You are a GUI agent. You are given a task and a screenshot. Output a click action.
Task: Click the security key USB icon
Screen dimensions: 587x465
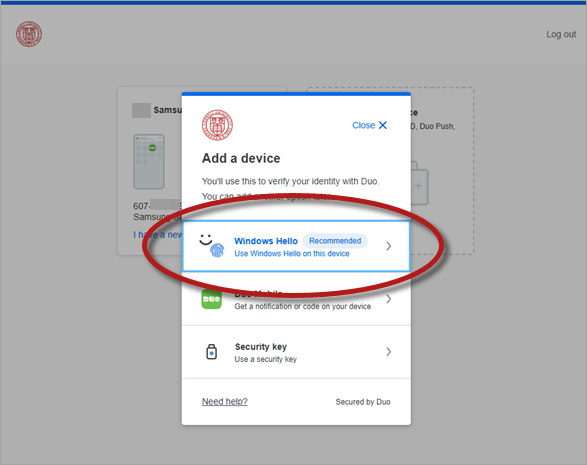tap(212, 352)
